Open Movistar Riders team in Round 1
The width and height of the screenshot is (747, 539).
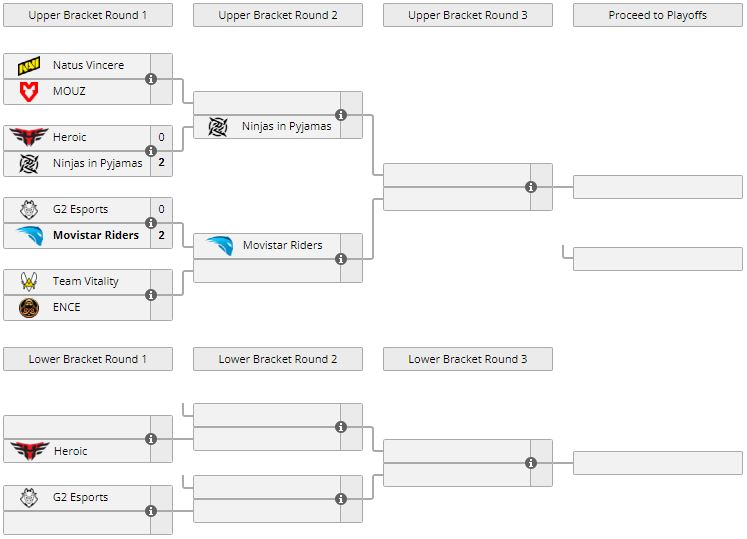96,236
